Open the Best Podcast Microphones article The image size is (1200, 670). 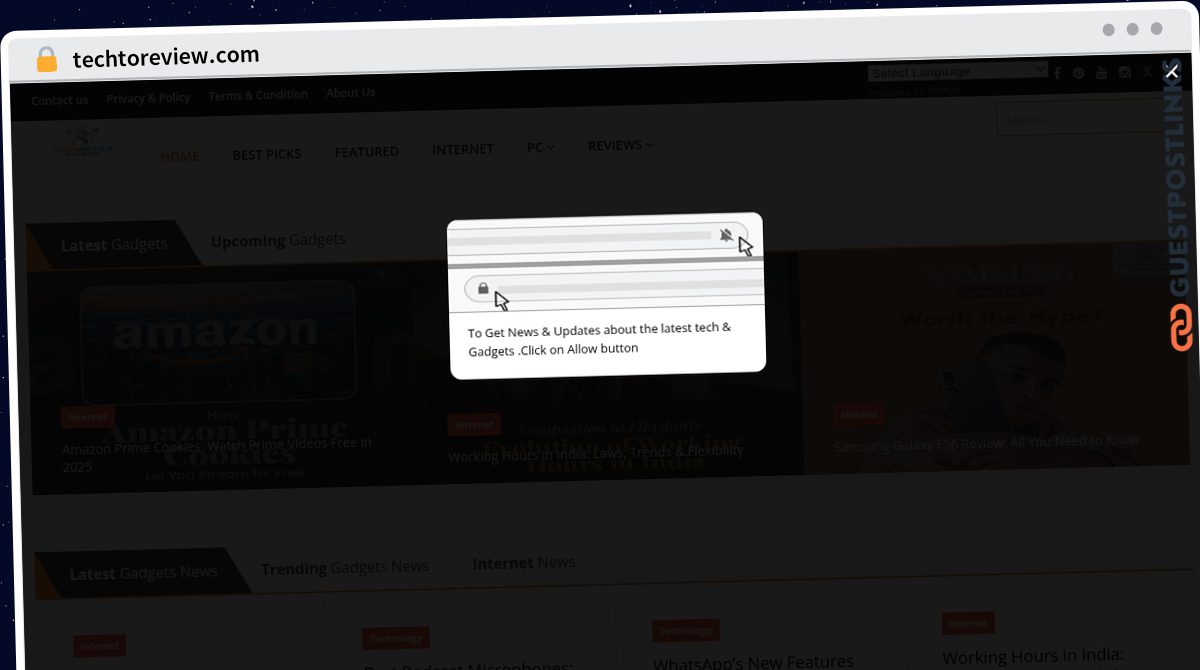click(467, 667)
